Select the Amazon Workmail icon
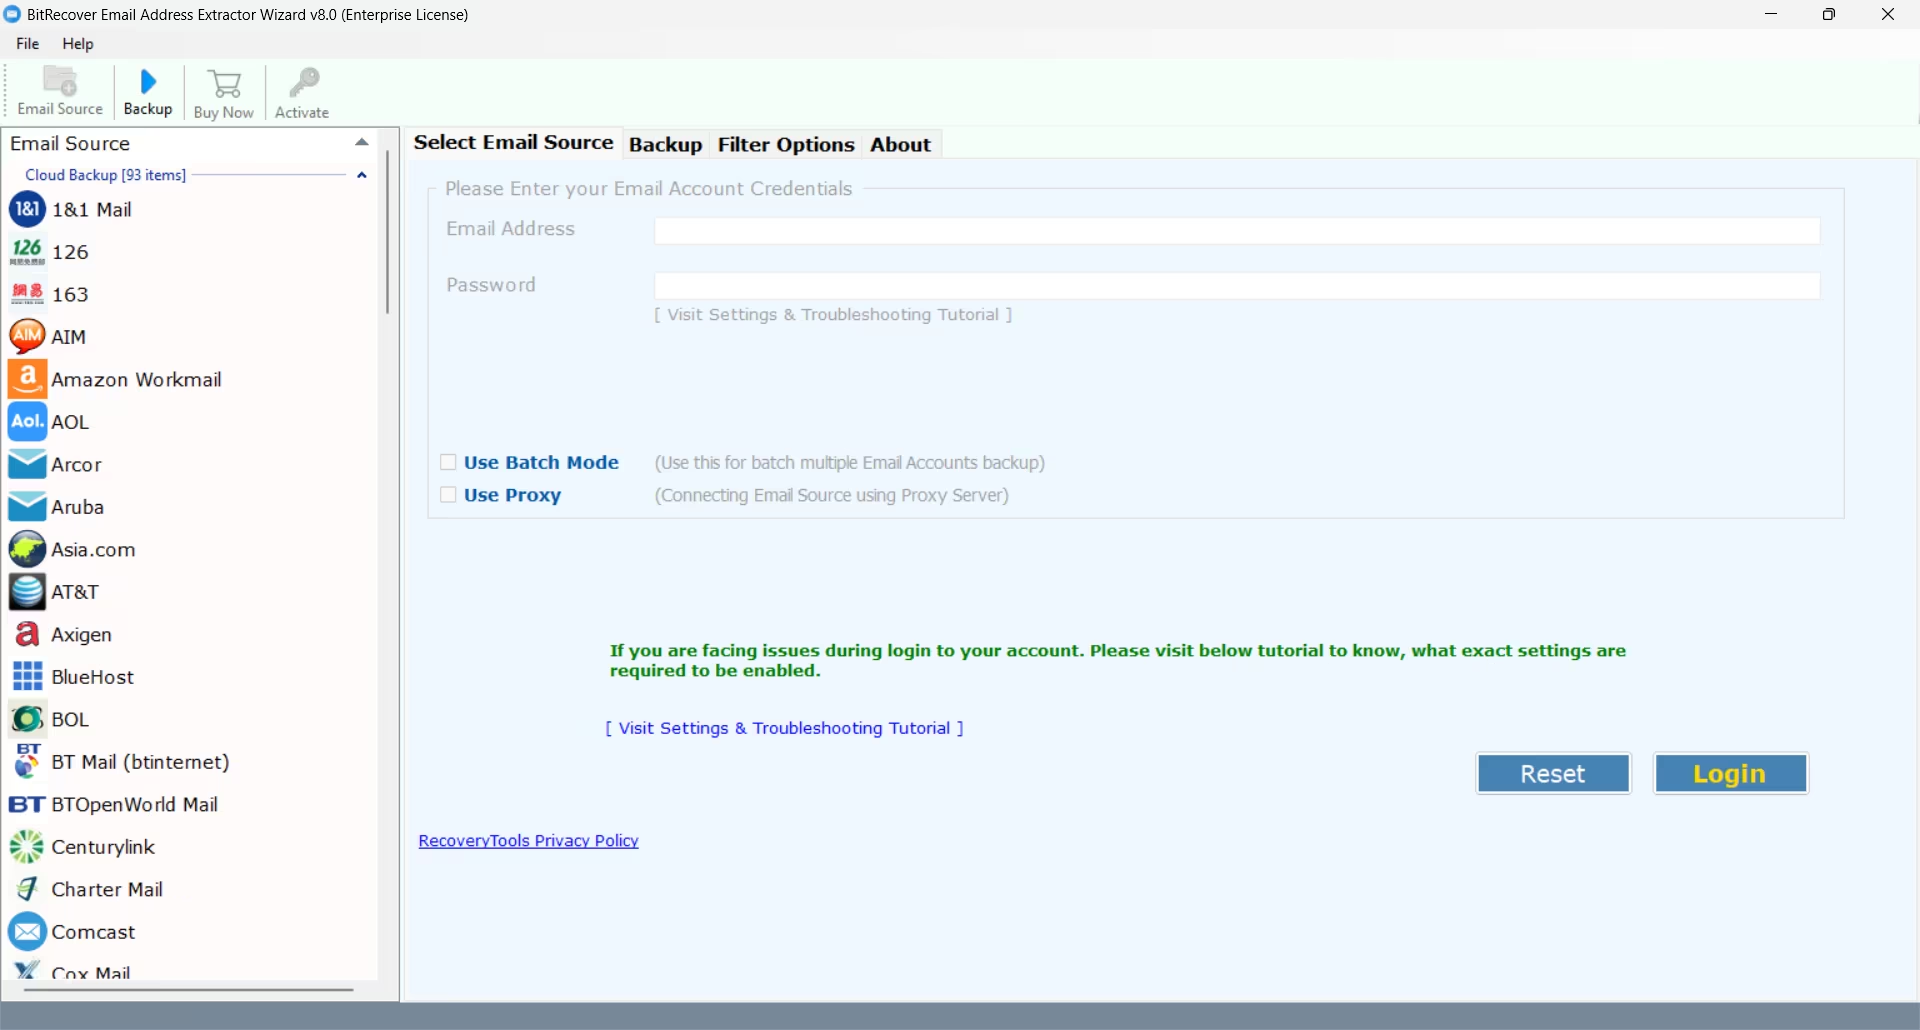The image size is (1920, 1030). pyautogui.click(x=27, y=379)
